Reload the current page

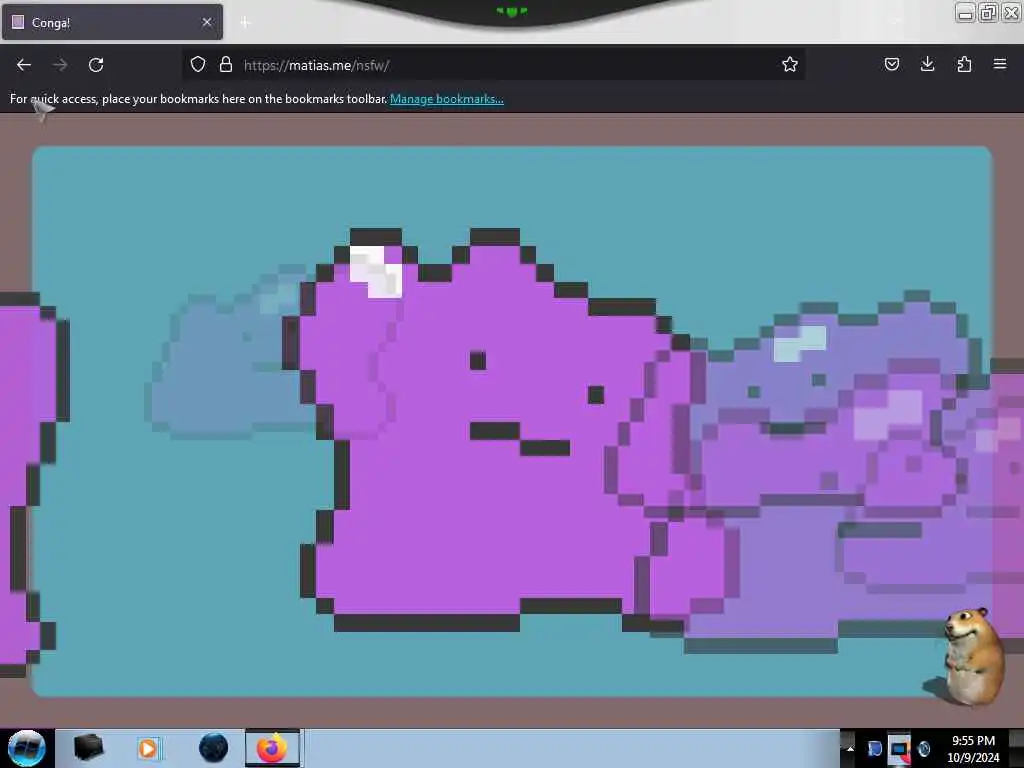(96, 65)
